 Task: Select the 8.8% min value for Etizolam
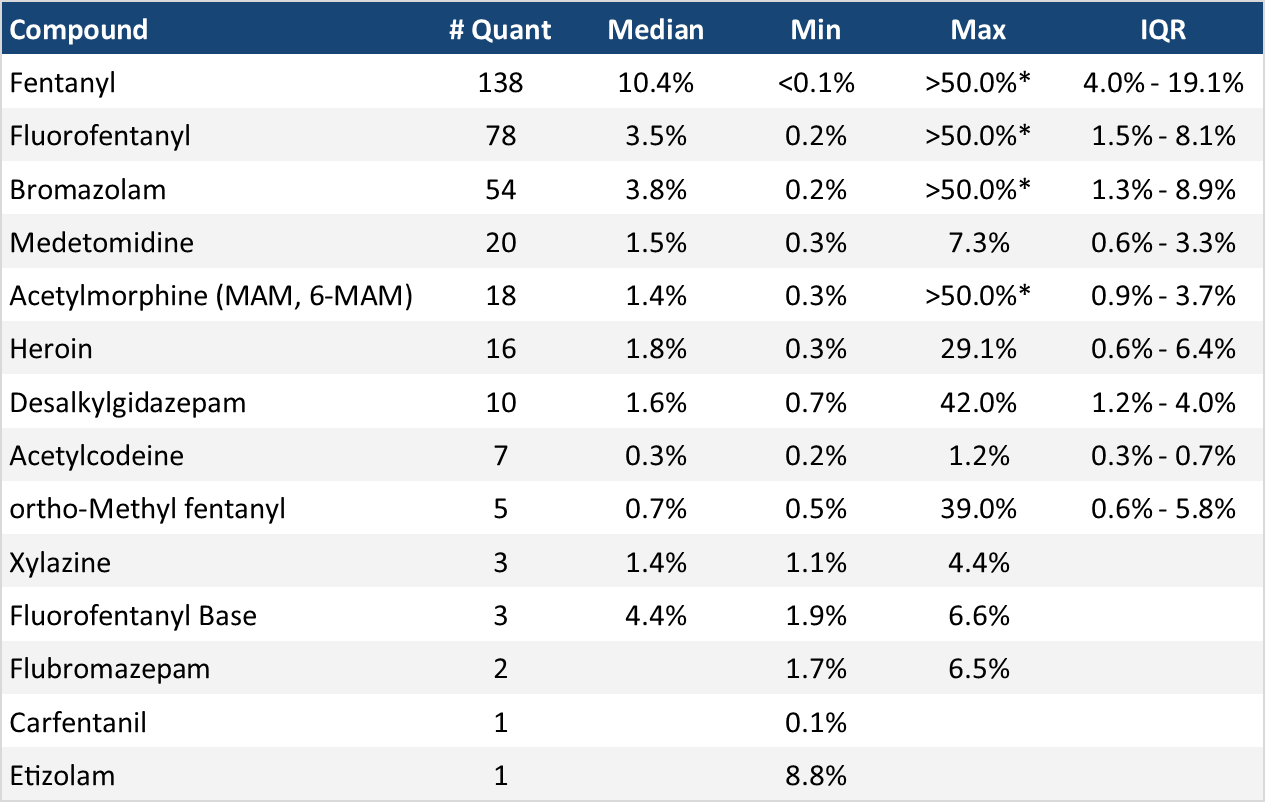coord(816,775)
